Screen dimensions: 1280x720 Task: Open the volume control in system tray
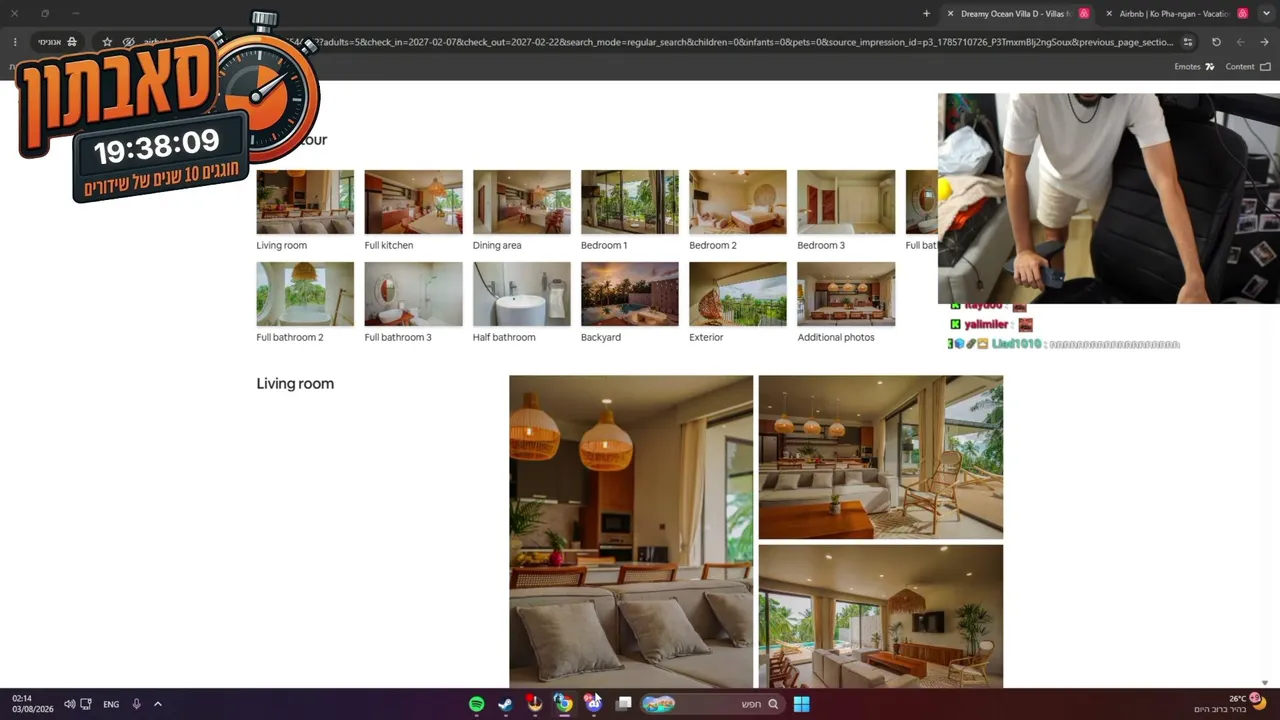[x=70, y=704]
